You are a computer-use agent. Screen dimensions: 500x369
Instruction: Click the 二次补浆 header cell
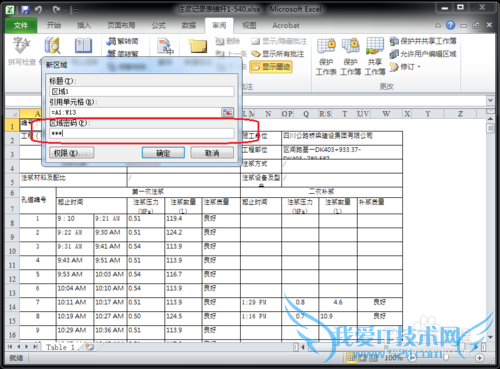(321, 192)
